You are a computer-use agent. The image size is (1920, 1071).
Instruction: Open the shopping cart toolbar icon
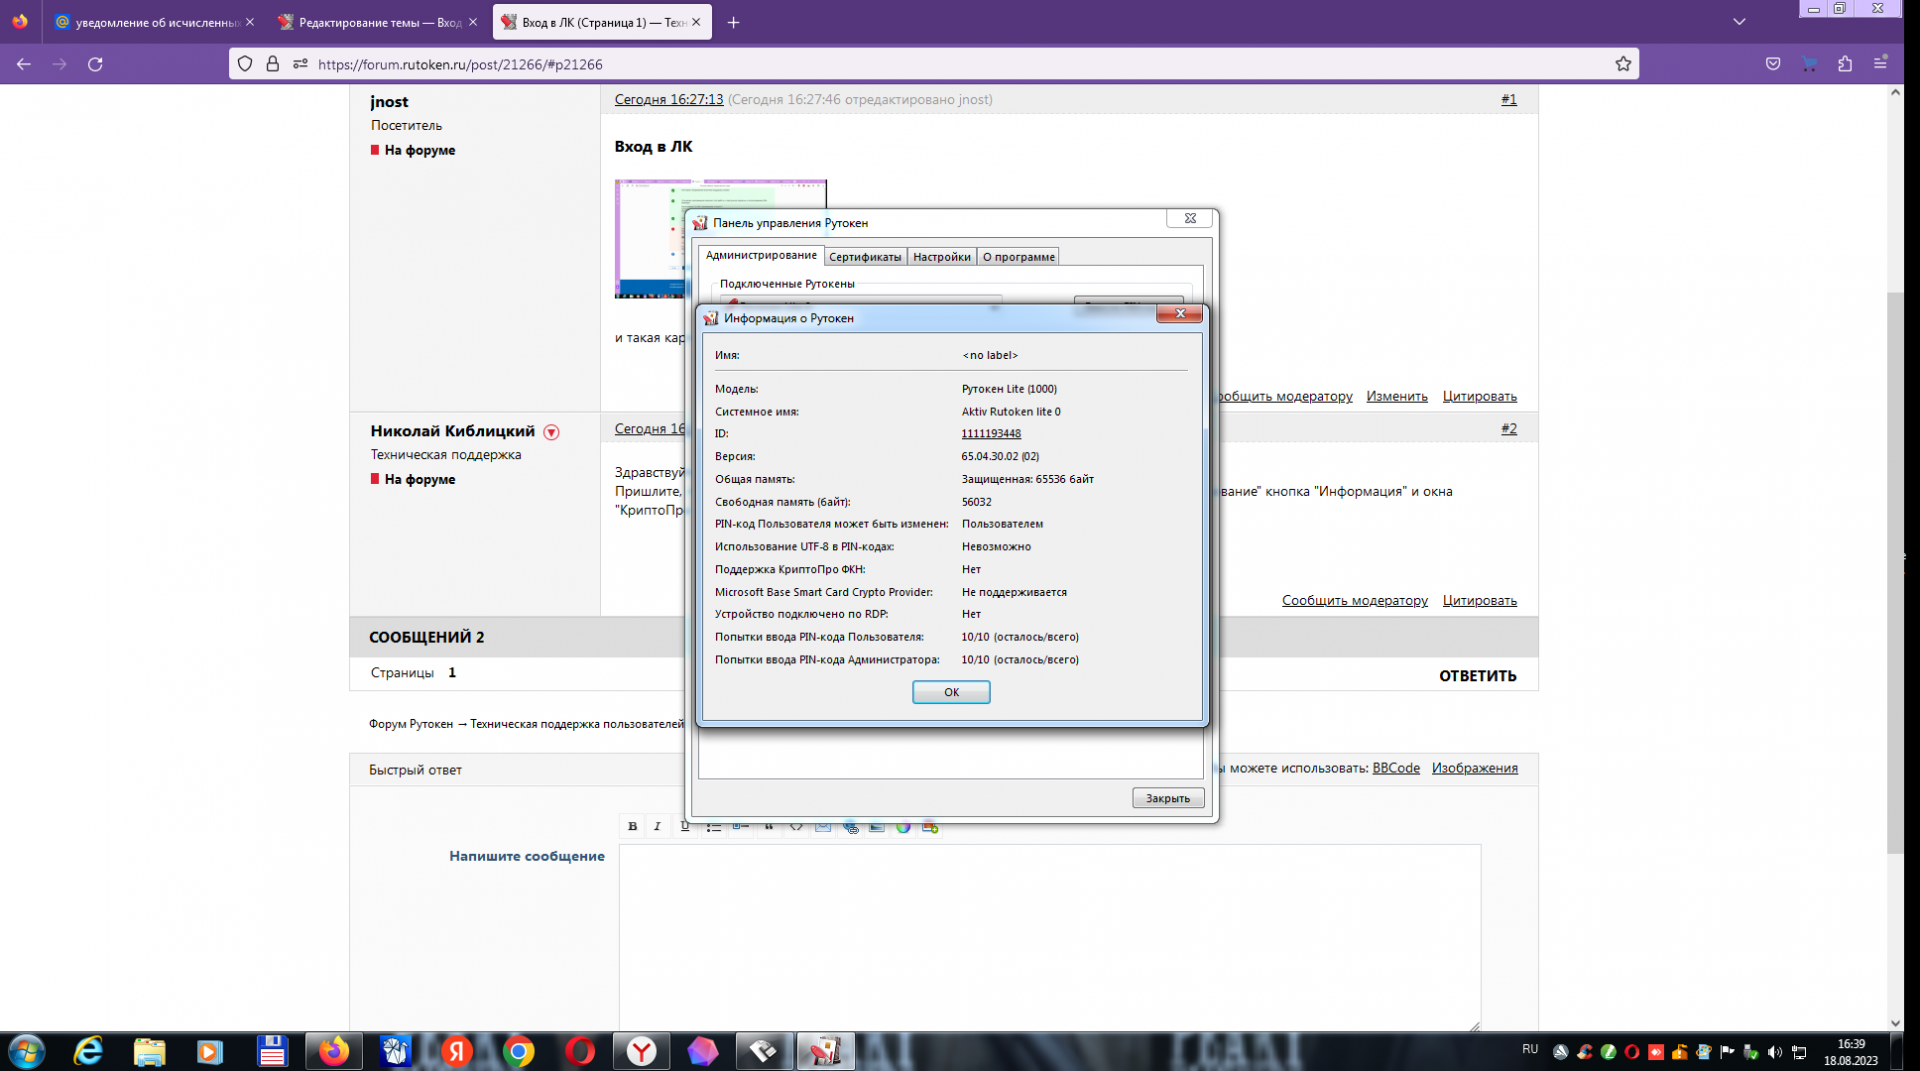click(x=1809, y=64)
